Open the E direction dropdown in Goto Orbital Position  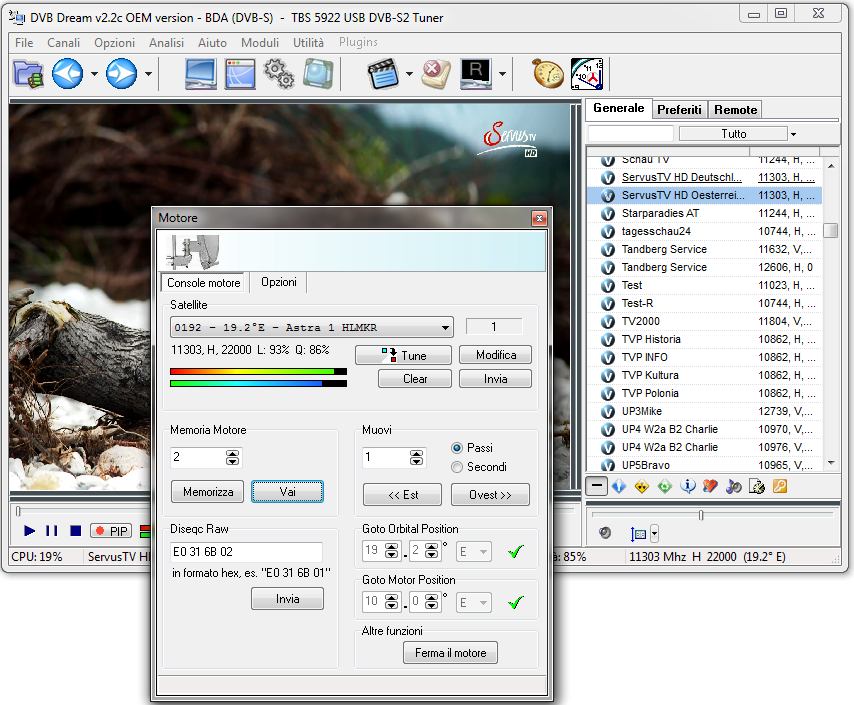click(474, 551)
